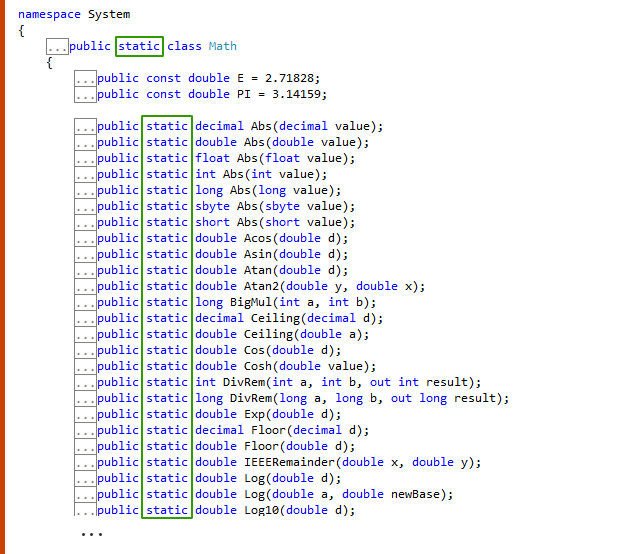Screen dimensions: 640x554
Task: Click 'sbyte' return type of Abs
Action: [212, 207]
